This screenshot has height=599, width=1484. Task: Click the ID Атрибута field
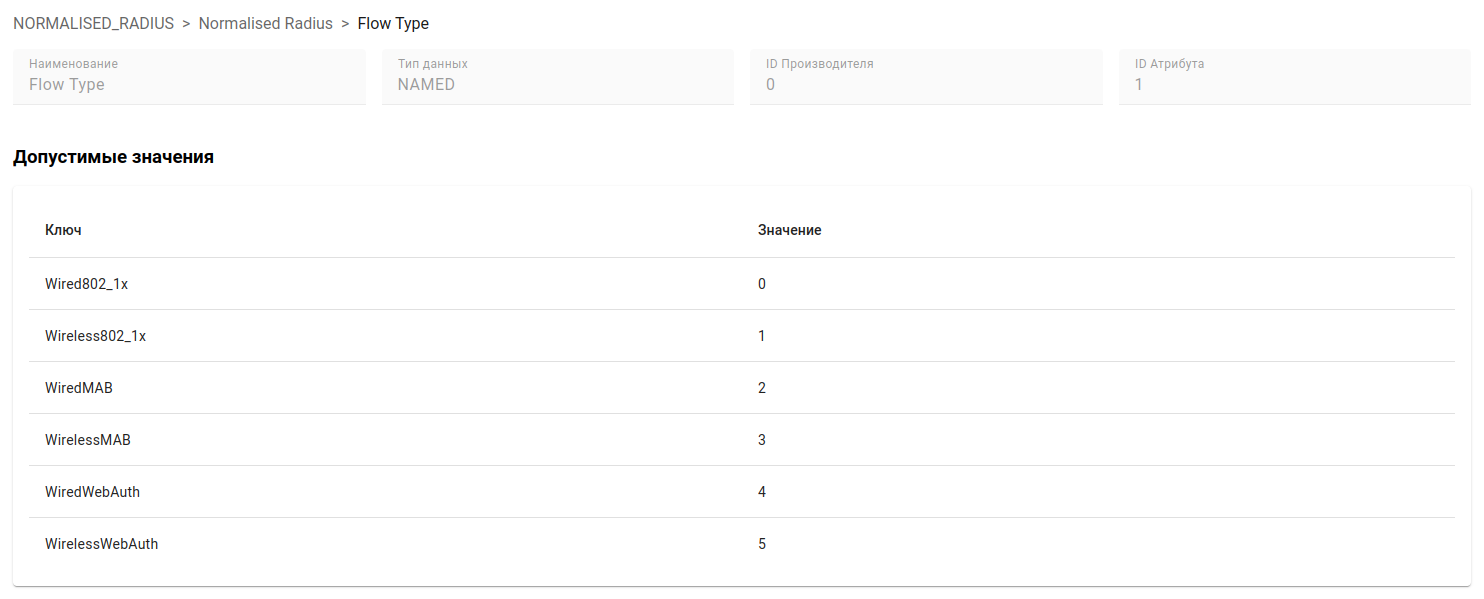(x=1294, y=84)
